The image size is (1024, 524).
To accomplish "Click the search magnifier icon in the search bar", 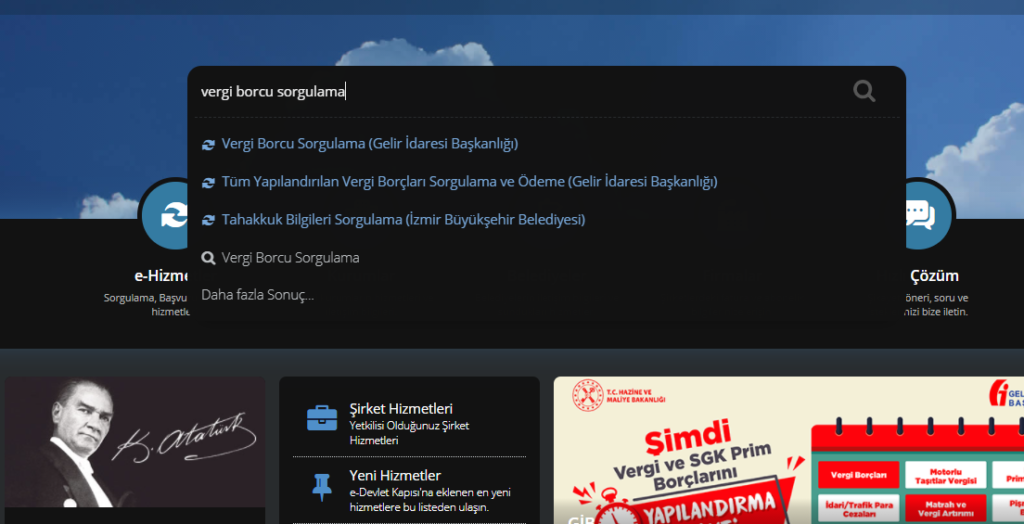I will tap(864, 92).
